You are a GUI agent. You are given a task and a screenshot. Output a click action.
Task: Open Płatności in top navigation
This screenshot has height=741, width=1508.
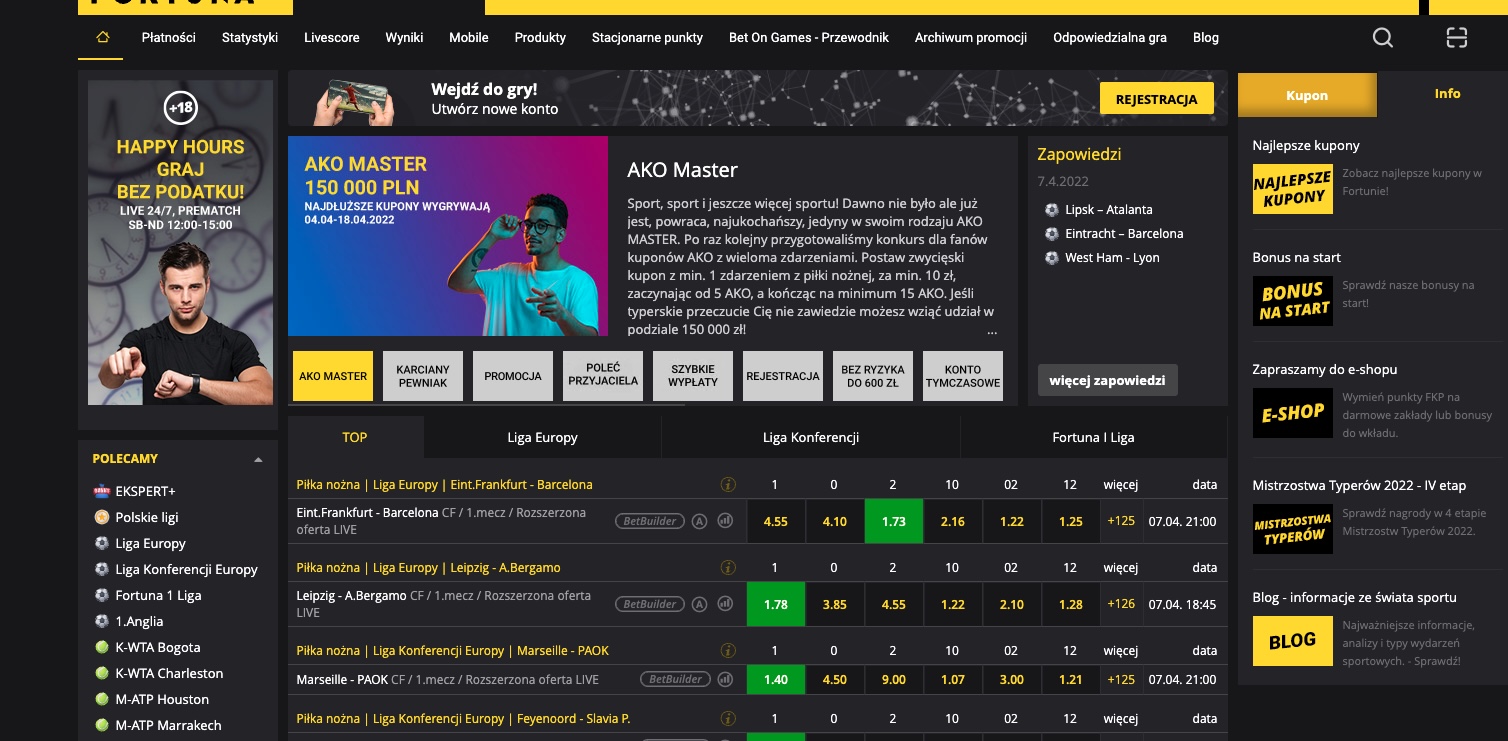168,38
